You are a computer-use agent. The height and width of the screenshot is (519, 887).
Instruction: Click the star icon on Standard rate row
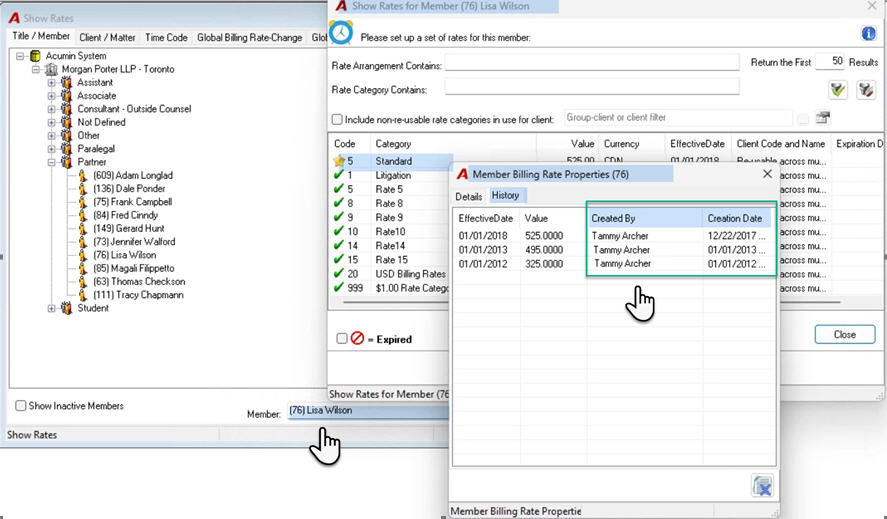click(339, 161)
